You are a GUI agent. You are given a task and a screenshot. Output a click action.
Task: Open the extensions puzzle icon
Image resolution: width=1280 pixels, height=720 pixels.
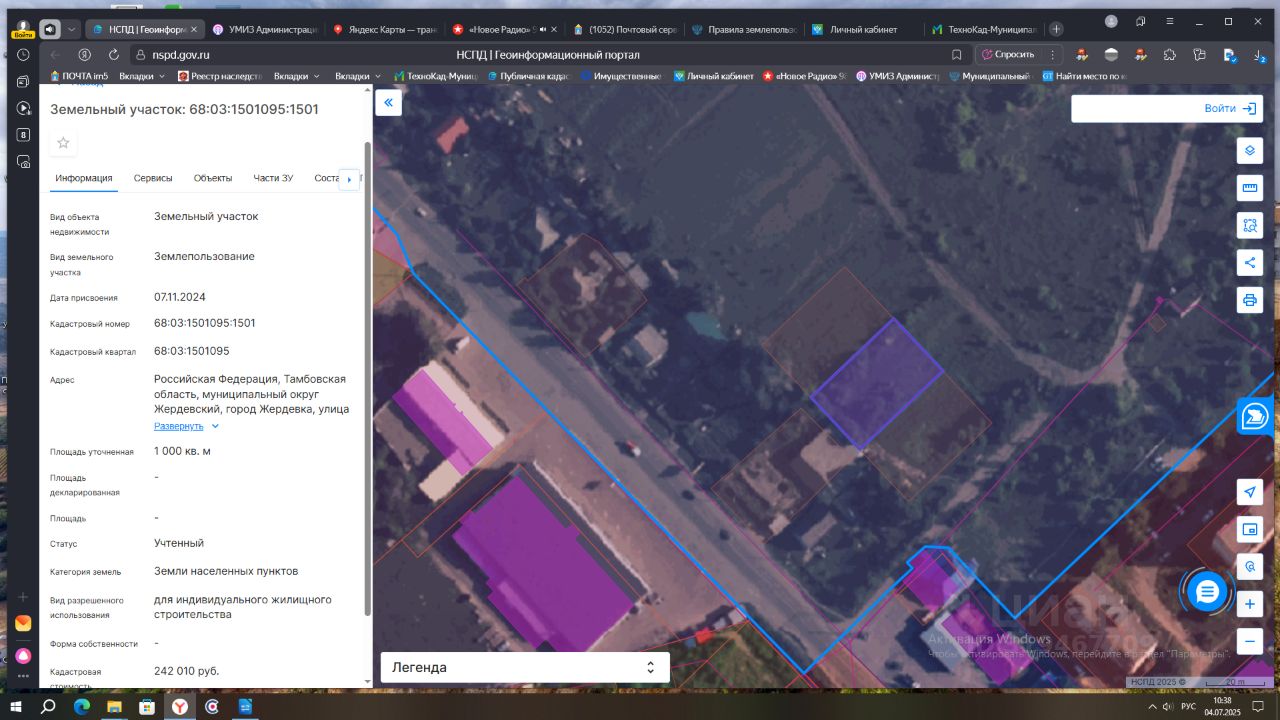(x=1169, y=55)
